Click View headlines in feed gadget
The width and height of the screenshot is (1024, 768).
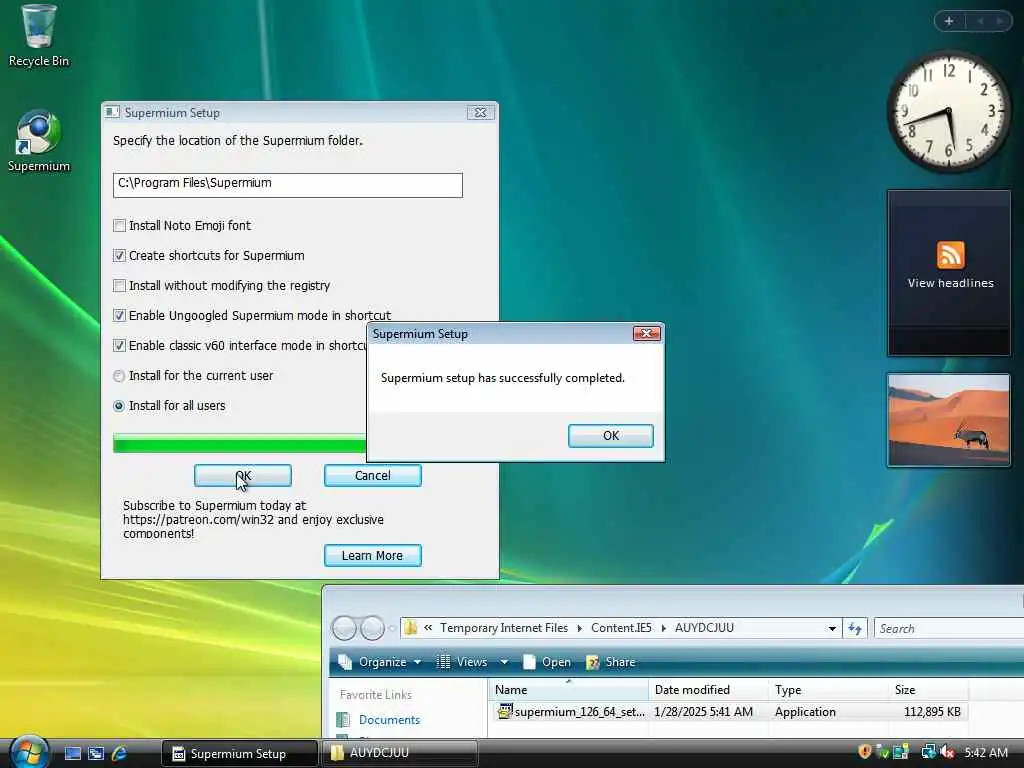point(950,283)
